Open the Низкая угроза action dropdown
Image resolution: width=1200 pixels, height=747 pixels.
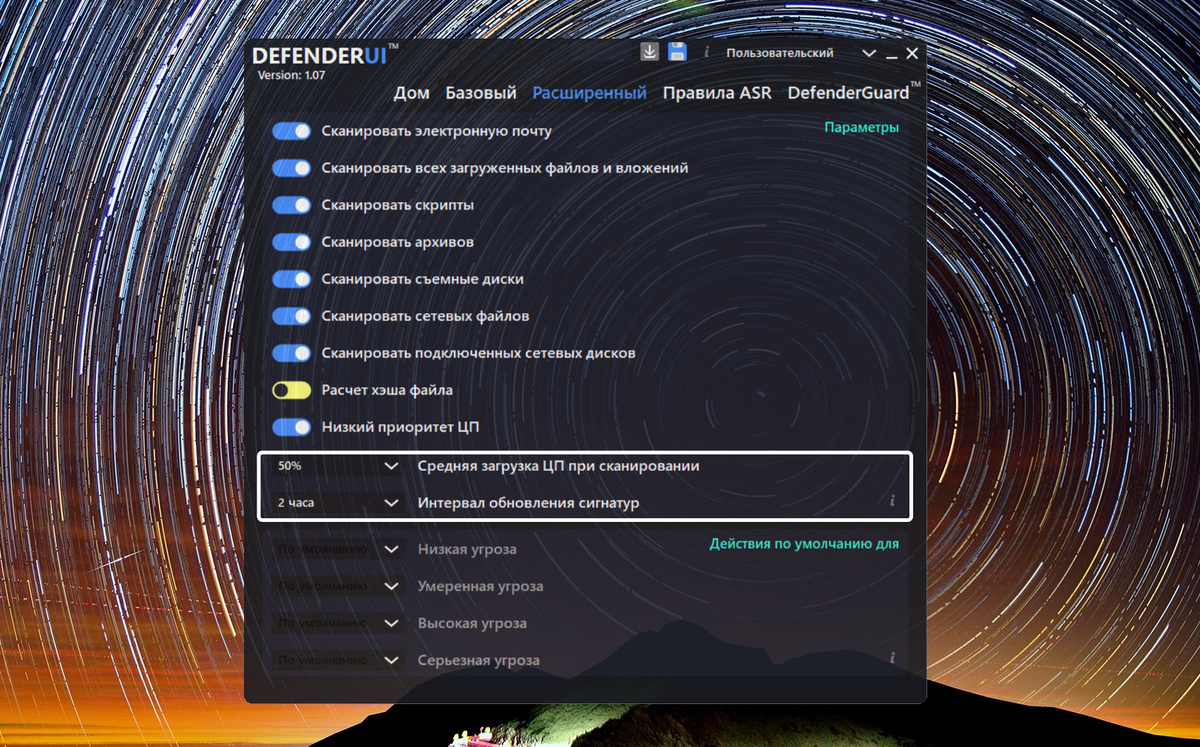[x=338, y=549]
